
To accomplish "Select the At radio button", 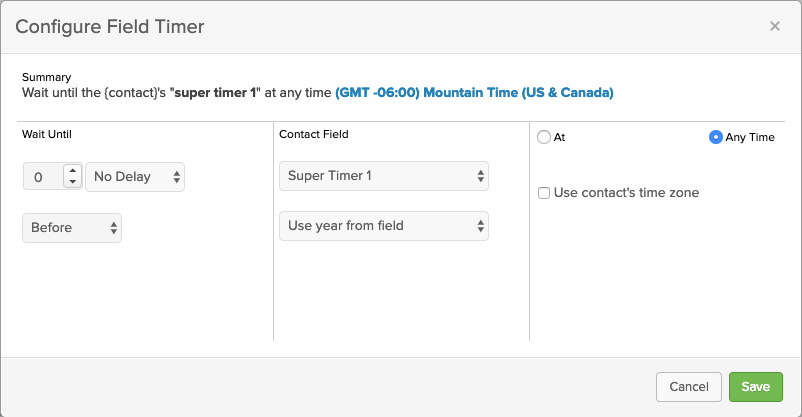I will tap(544, 138).
